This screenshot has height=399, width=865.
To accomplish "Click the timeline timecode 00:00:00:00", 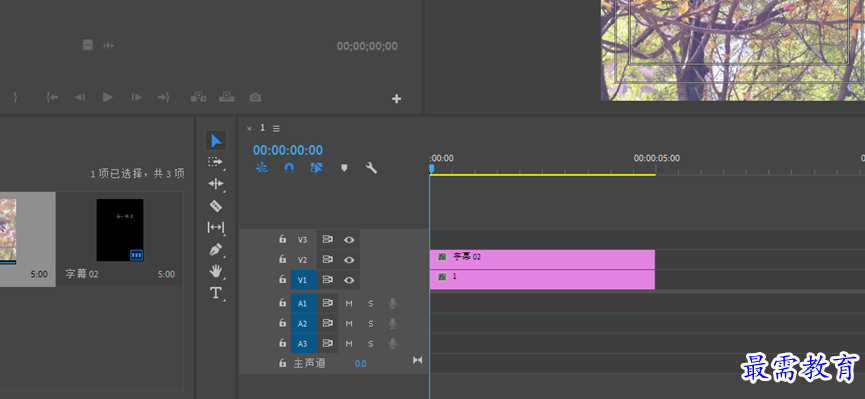I will 288,150.
